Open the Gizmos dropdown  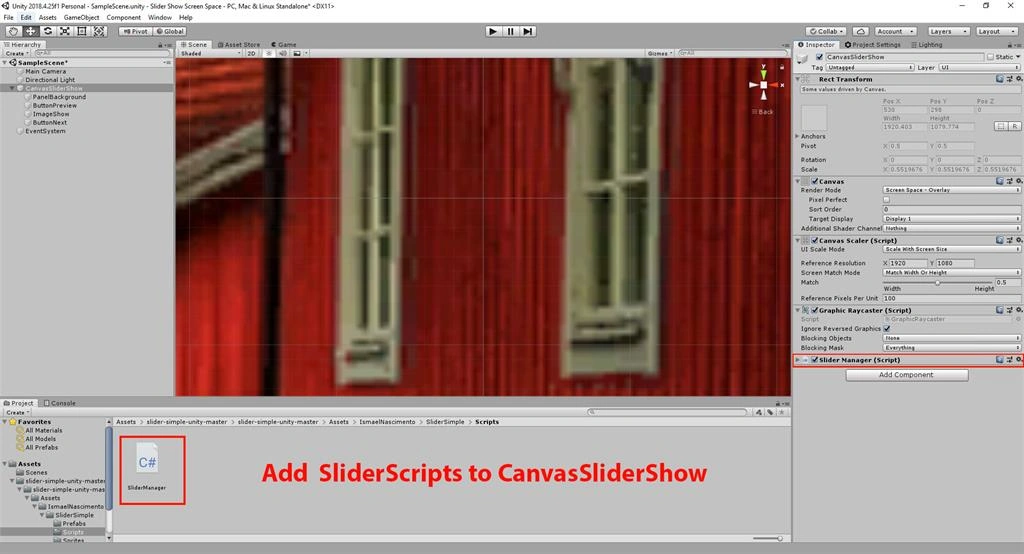[660, 53]
